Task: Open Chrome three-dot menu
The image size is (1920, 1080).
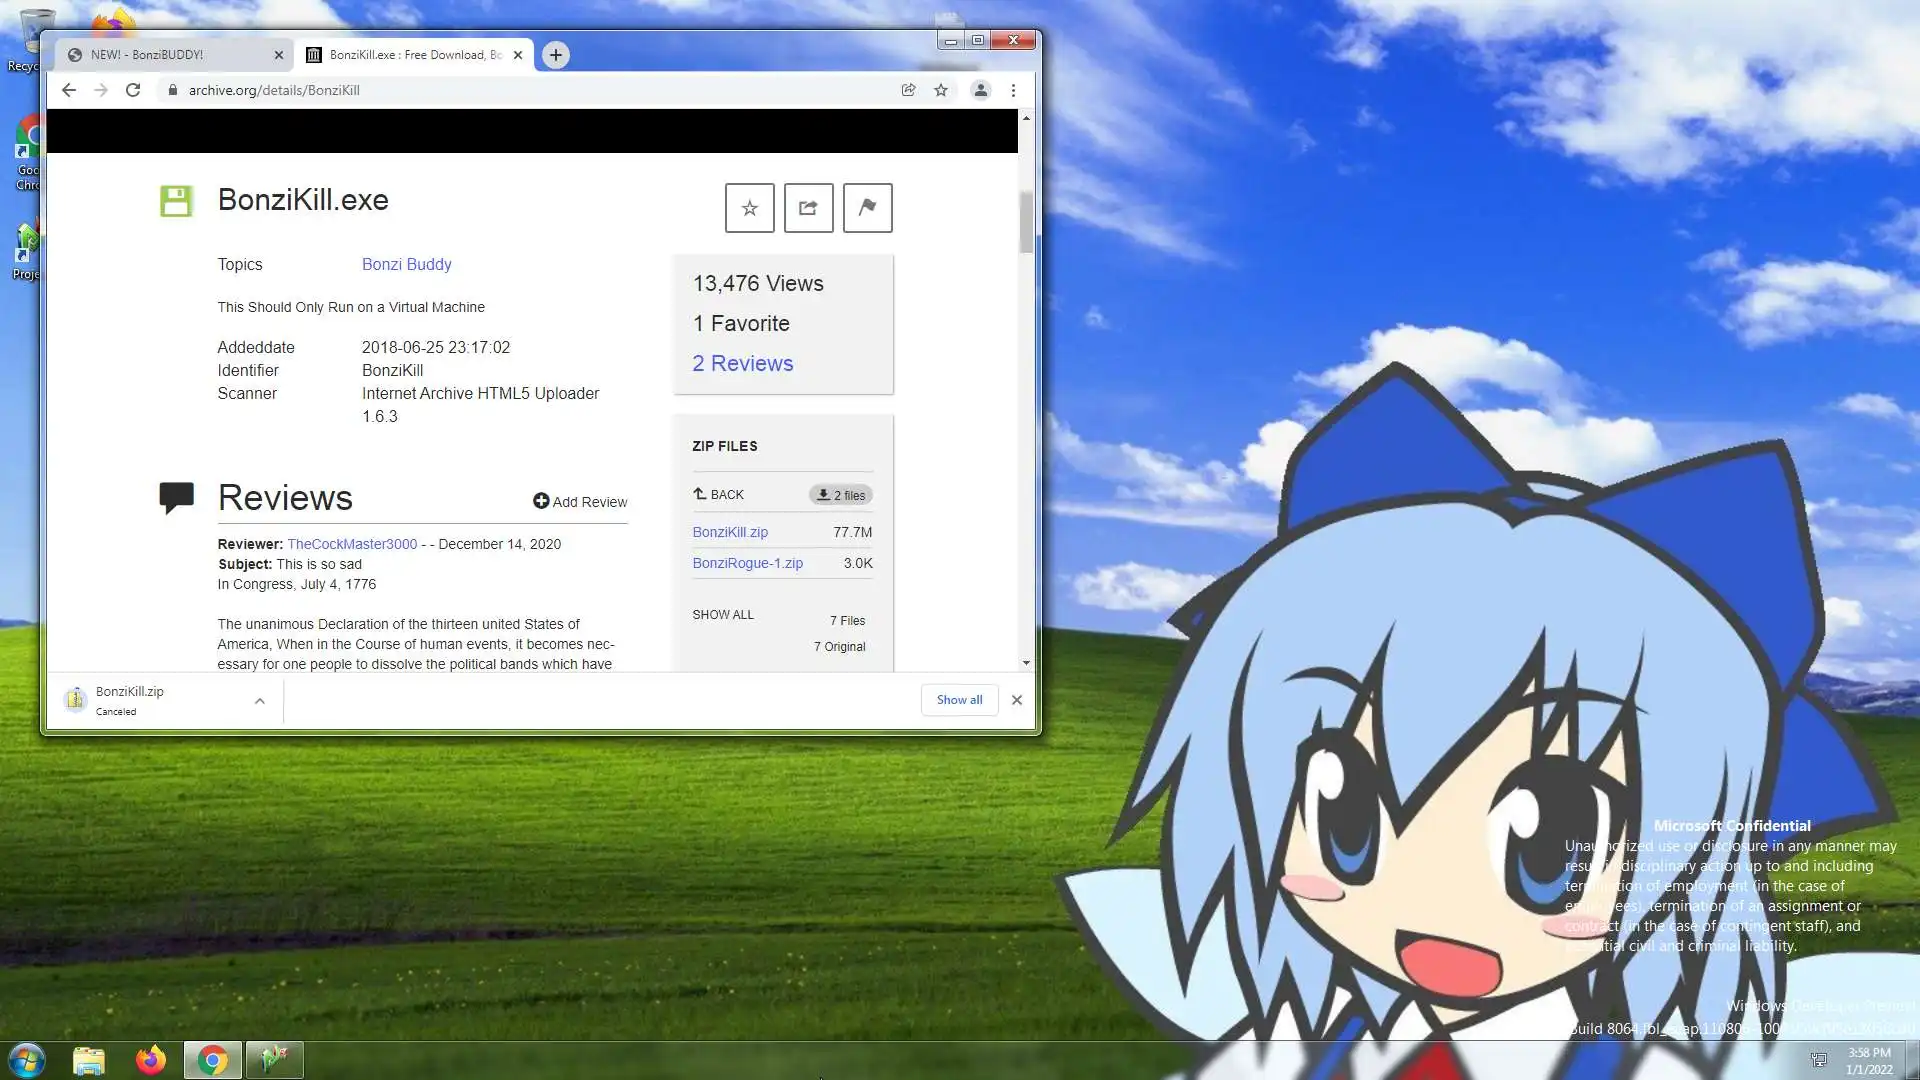Action: coord(1013,90)
